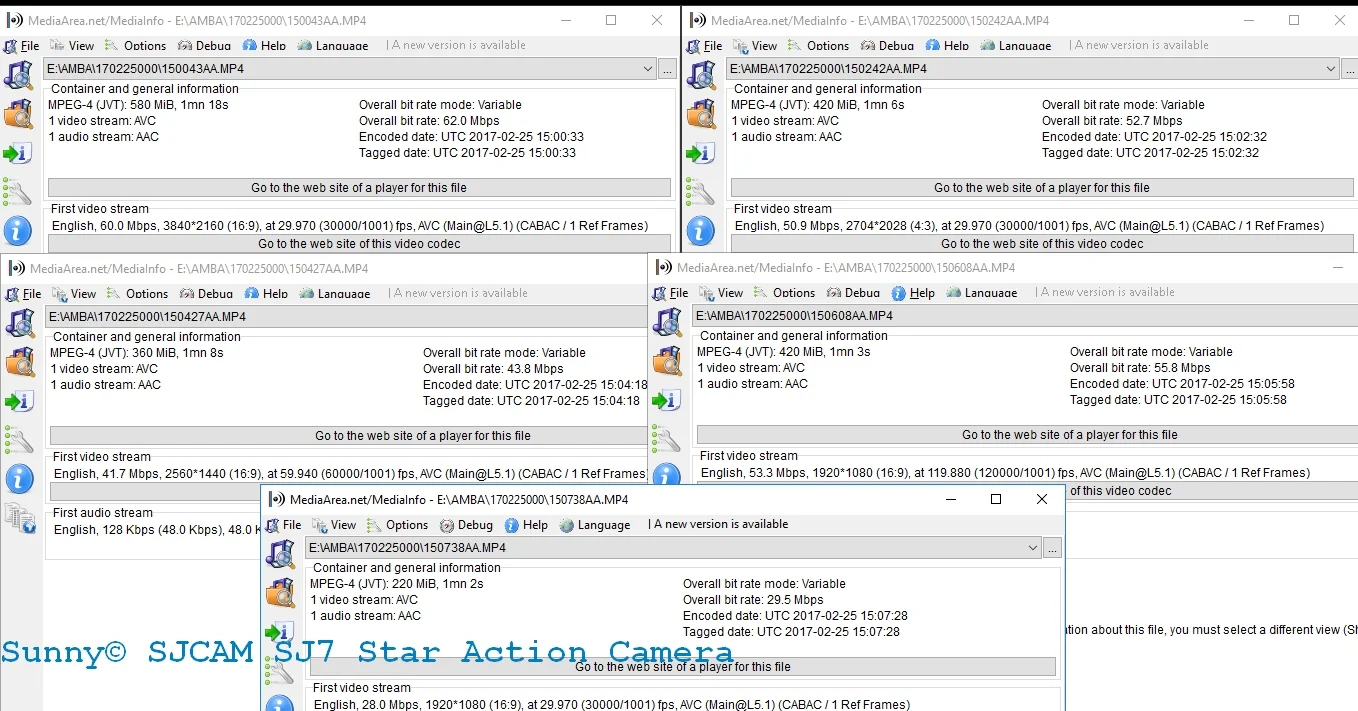Click the video codec web site button in 150242AA.MP4 window
Image resolution: width=1358 pixels, height=711 pixels.
[1042, 244]
